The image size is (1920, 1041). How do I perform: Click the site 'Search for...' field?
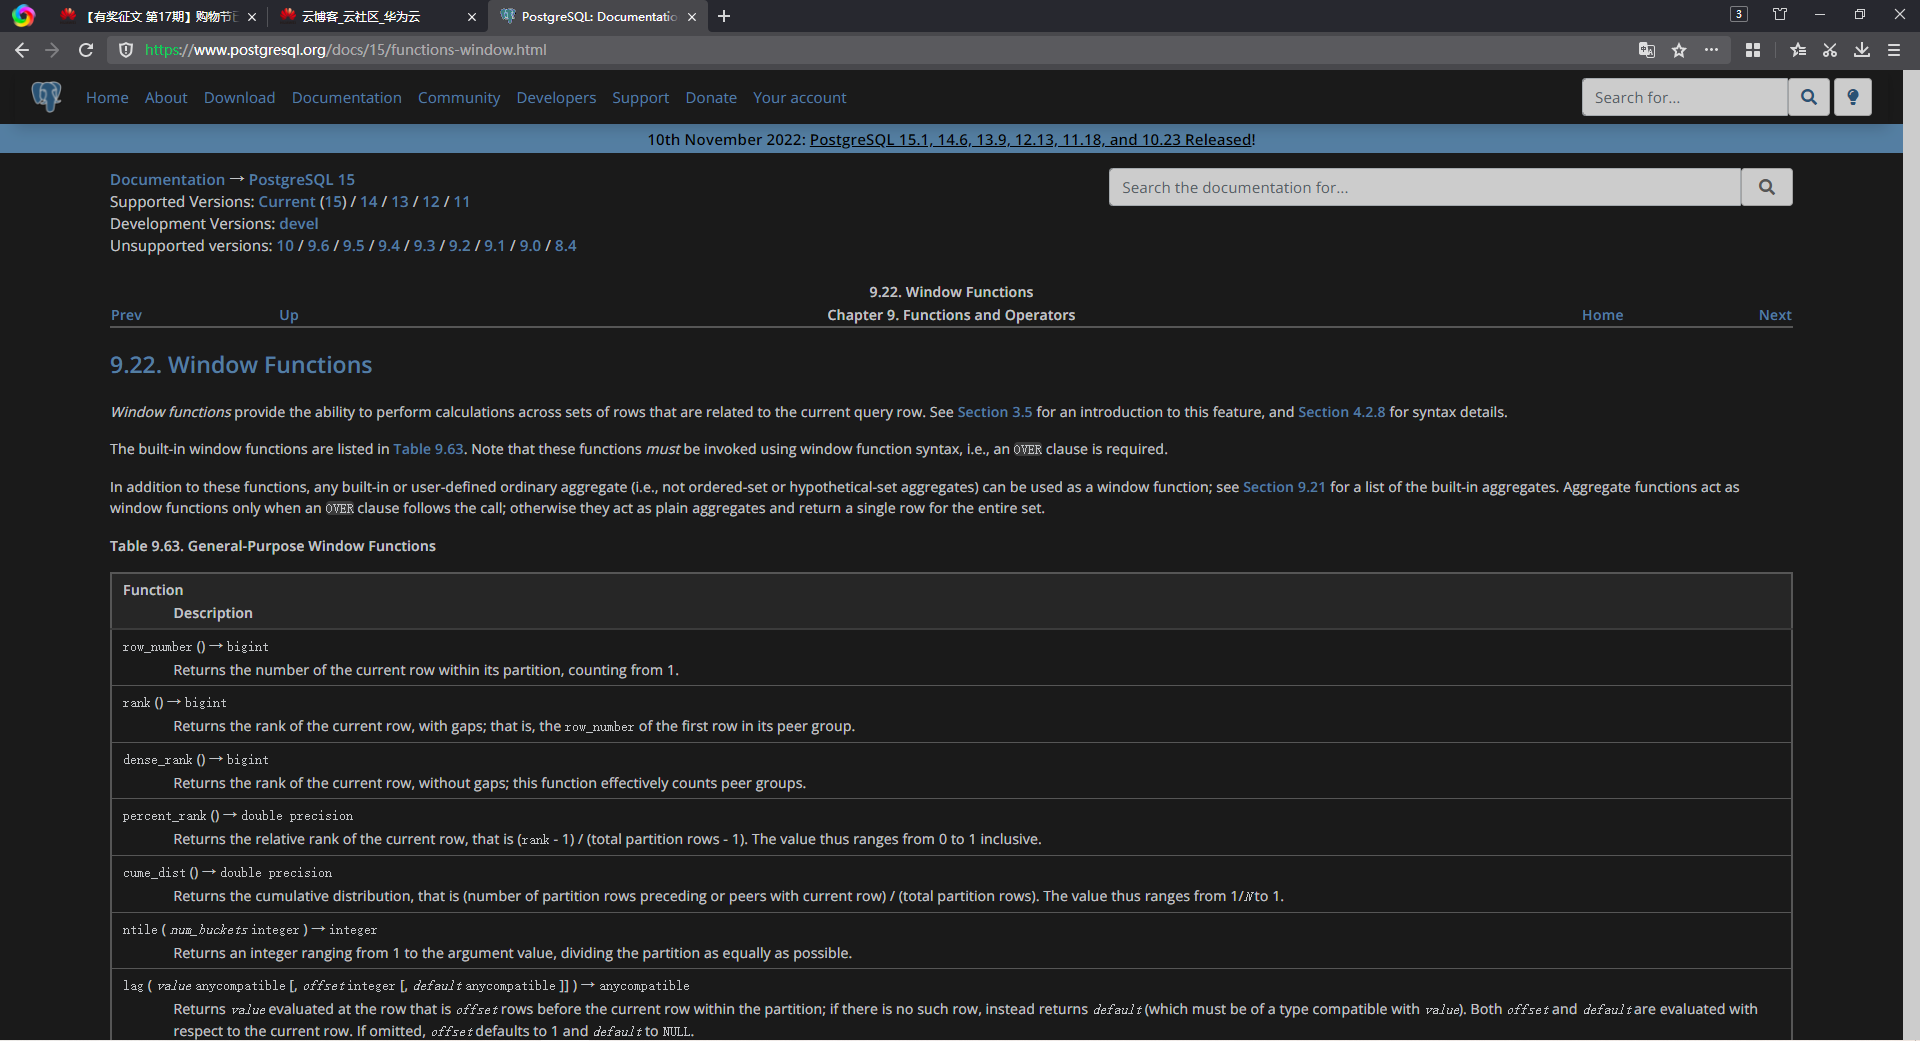pyautogui.click(x=1685, y=97)
